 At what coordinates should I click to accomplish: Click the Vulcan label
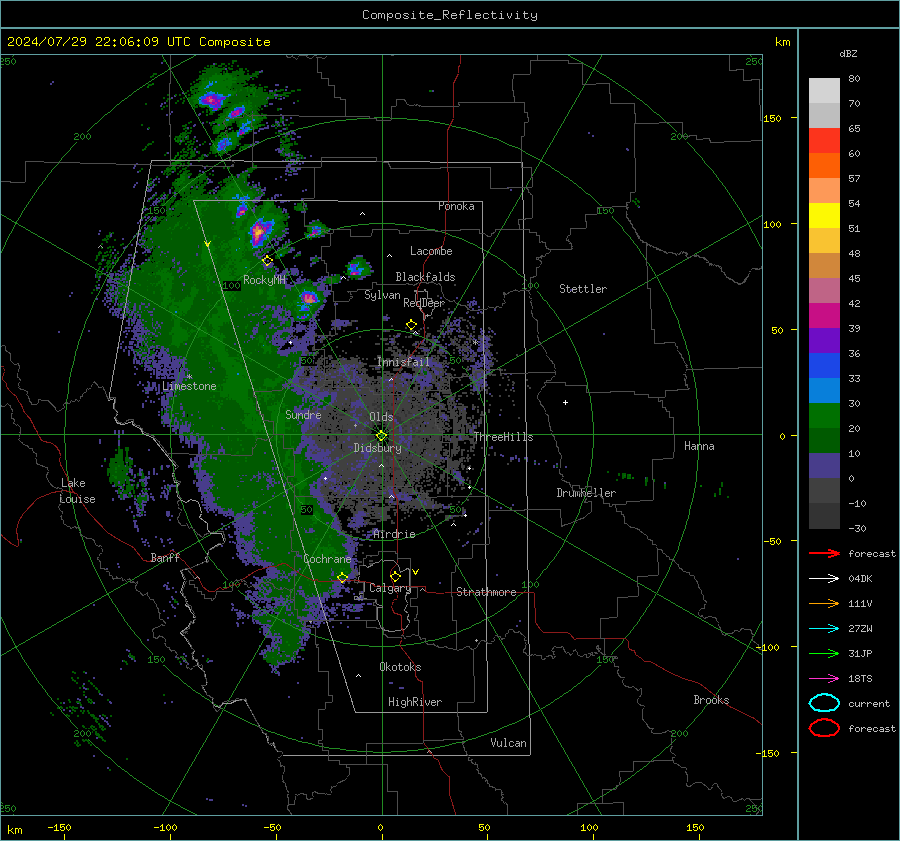tap(508, 743)
